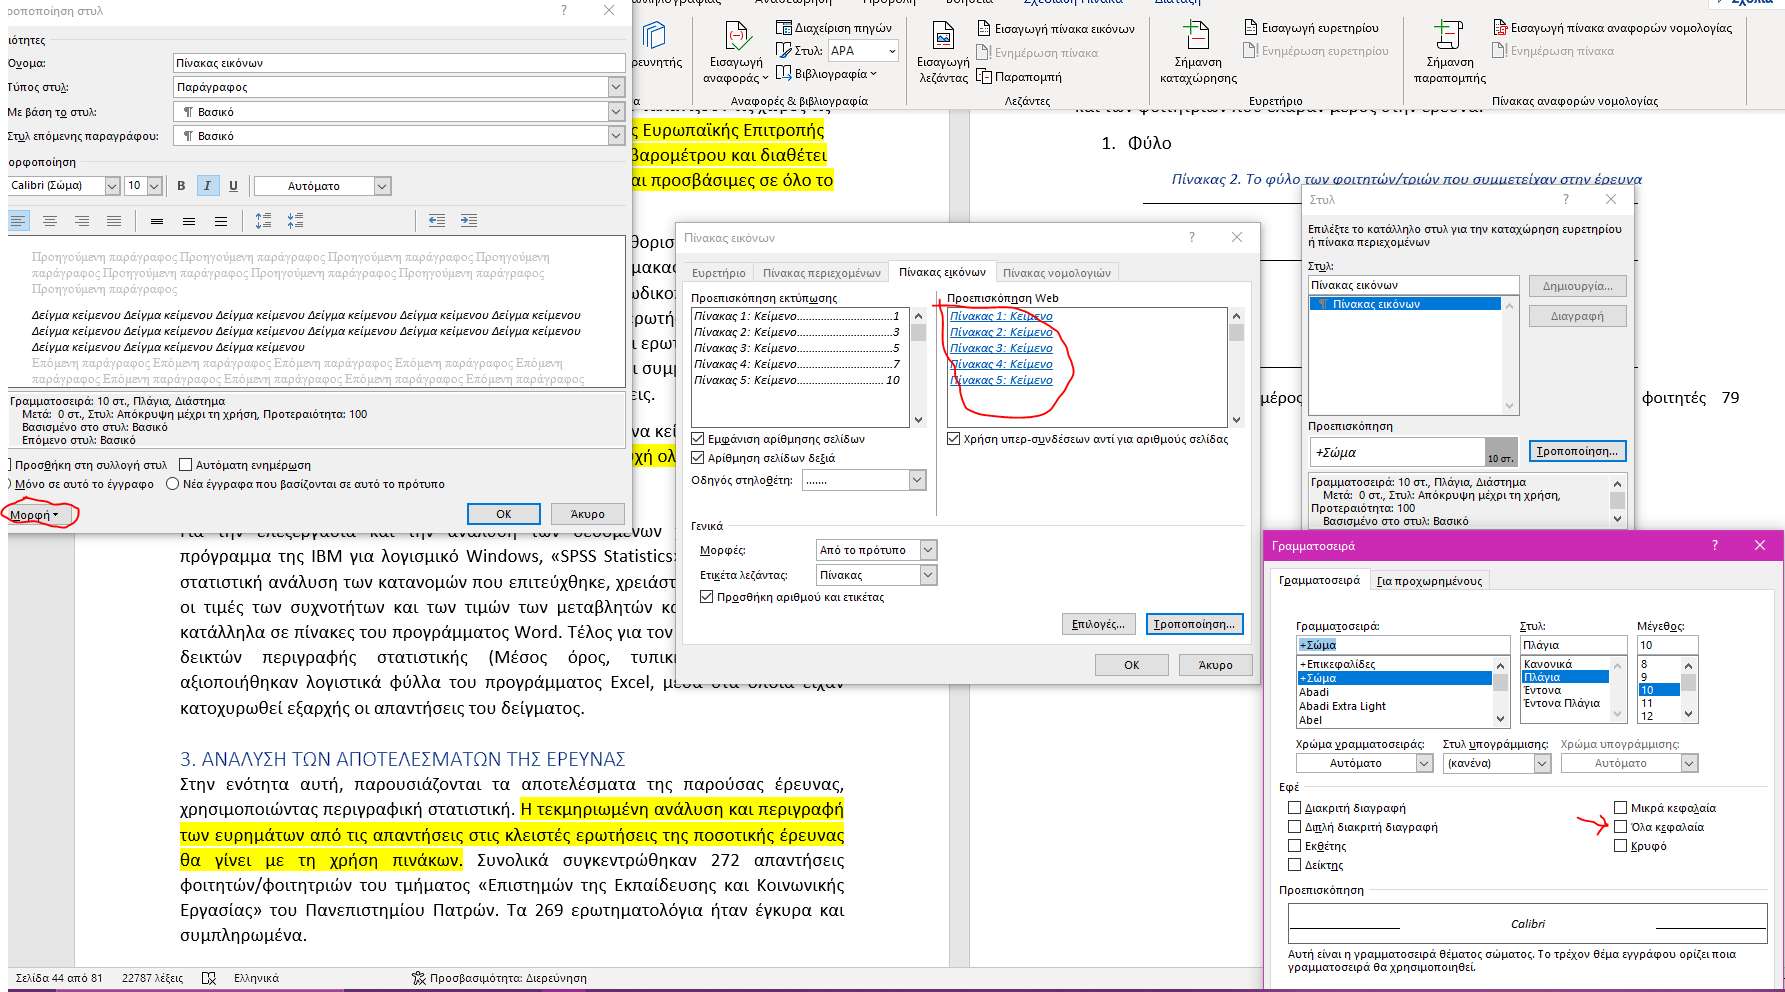This screenshot has width=1785, height=992.
Task: Click Διαχείριση πηγών in the ribbon
Action: 834,28
